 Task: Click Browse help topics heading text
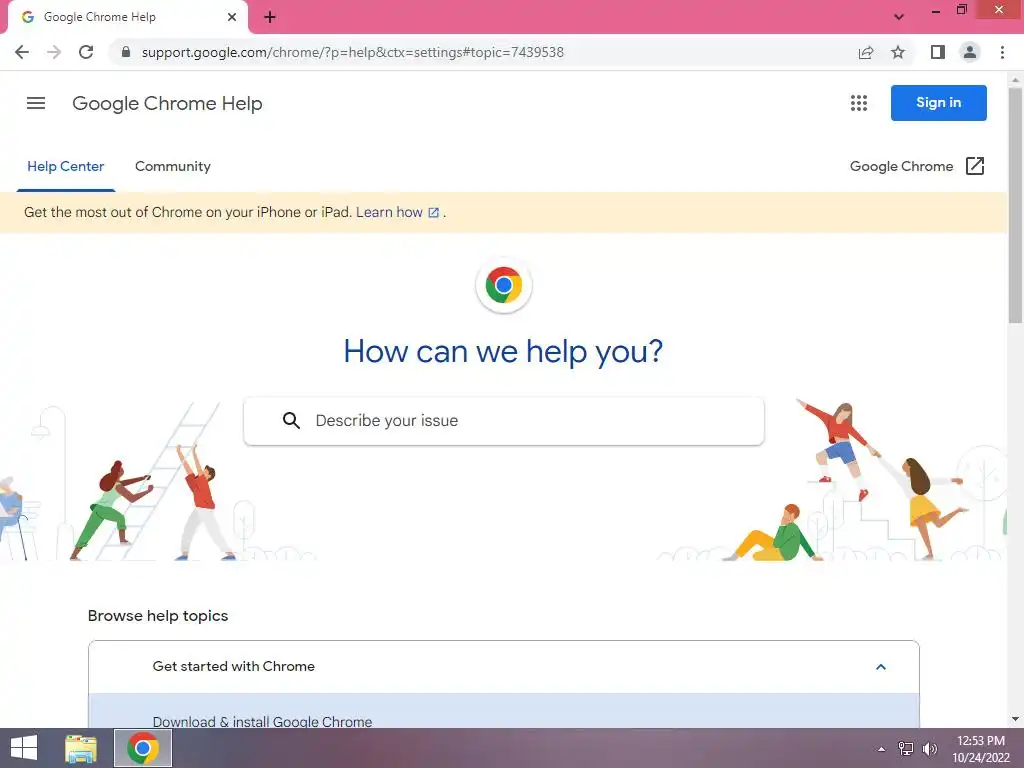[x=158, y=616]
